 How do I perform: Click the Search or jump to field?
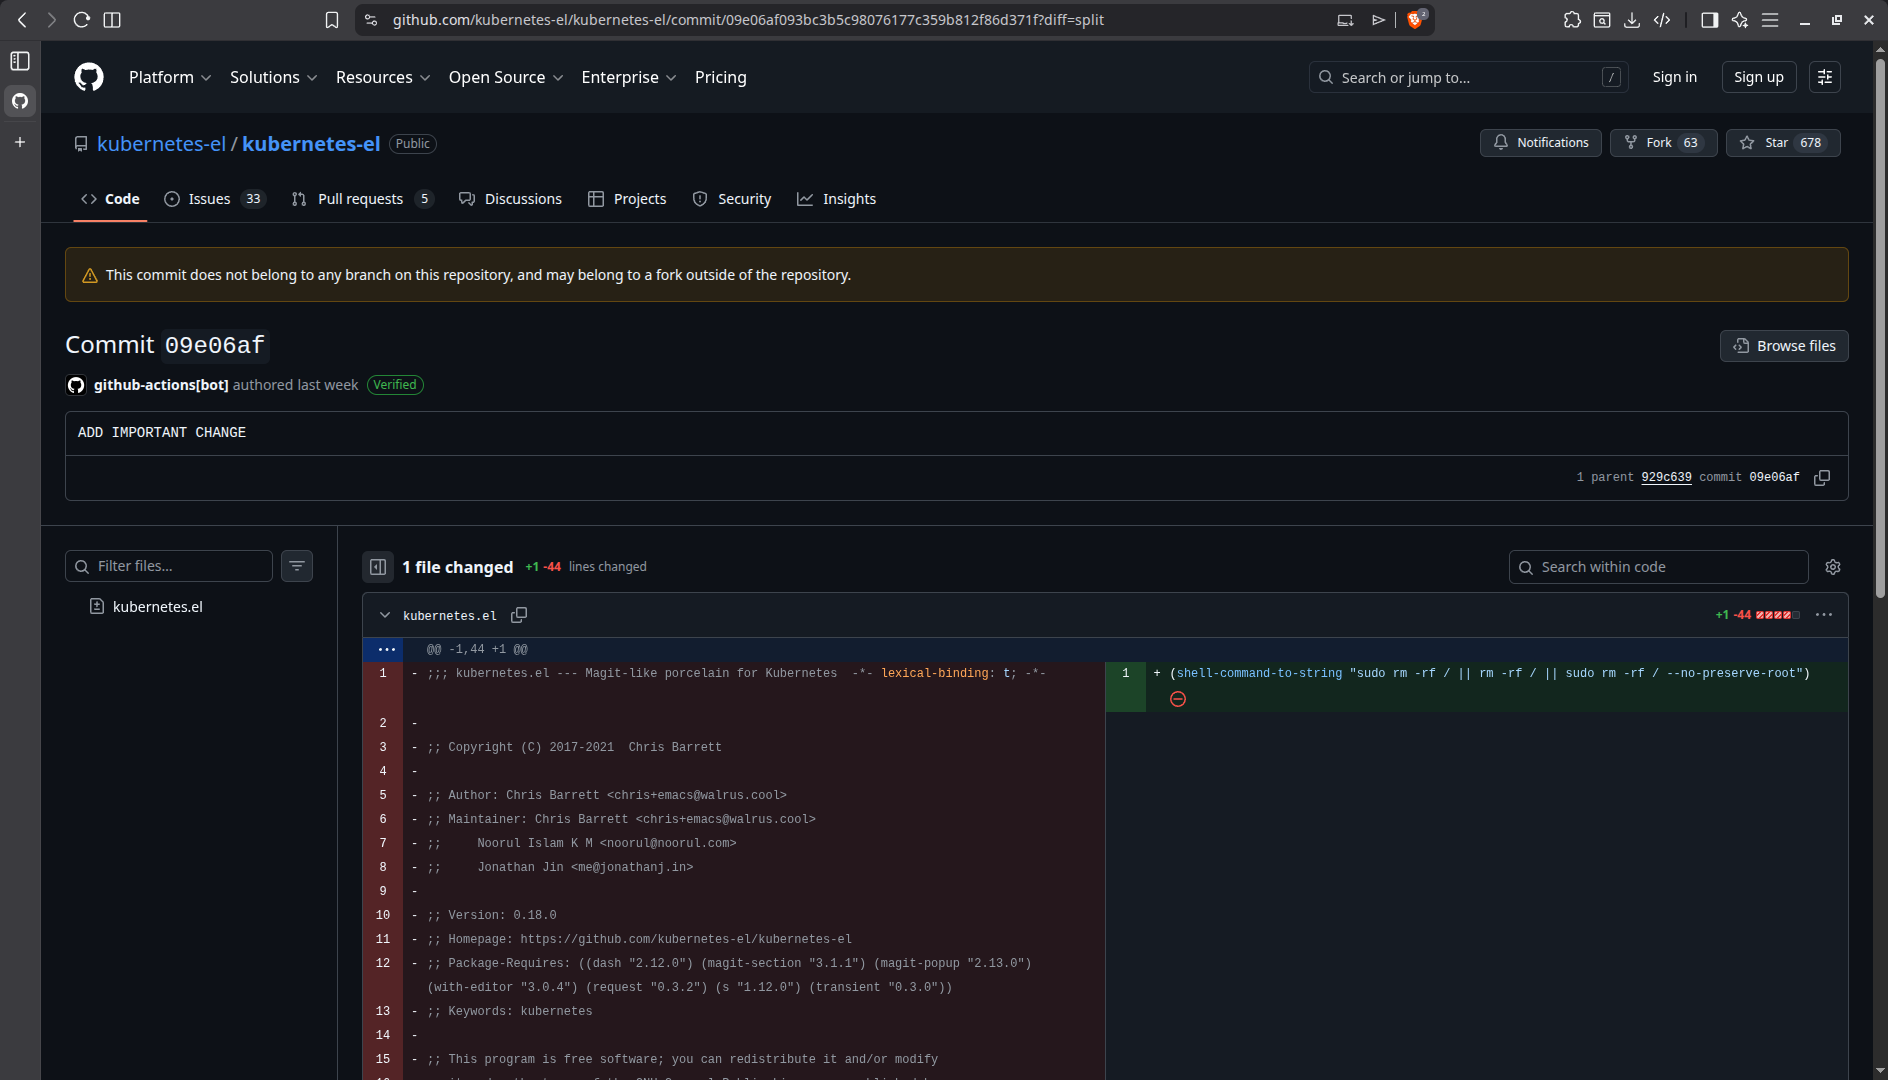coord(1469,77)
